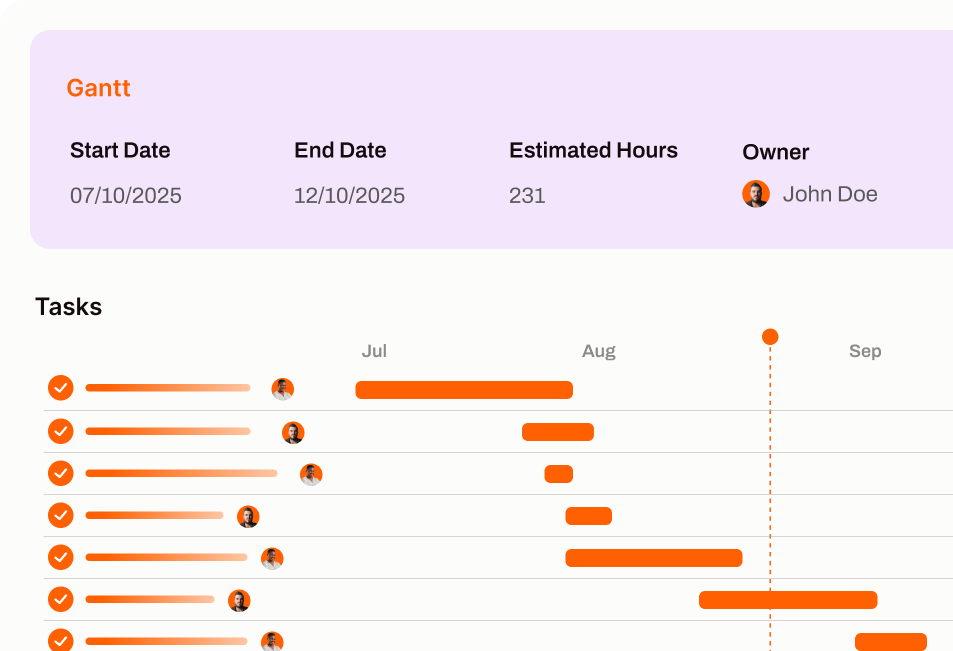
Task: Click the sixth row's checkmark status icon
Action: [60, 599]
